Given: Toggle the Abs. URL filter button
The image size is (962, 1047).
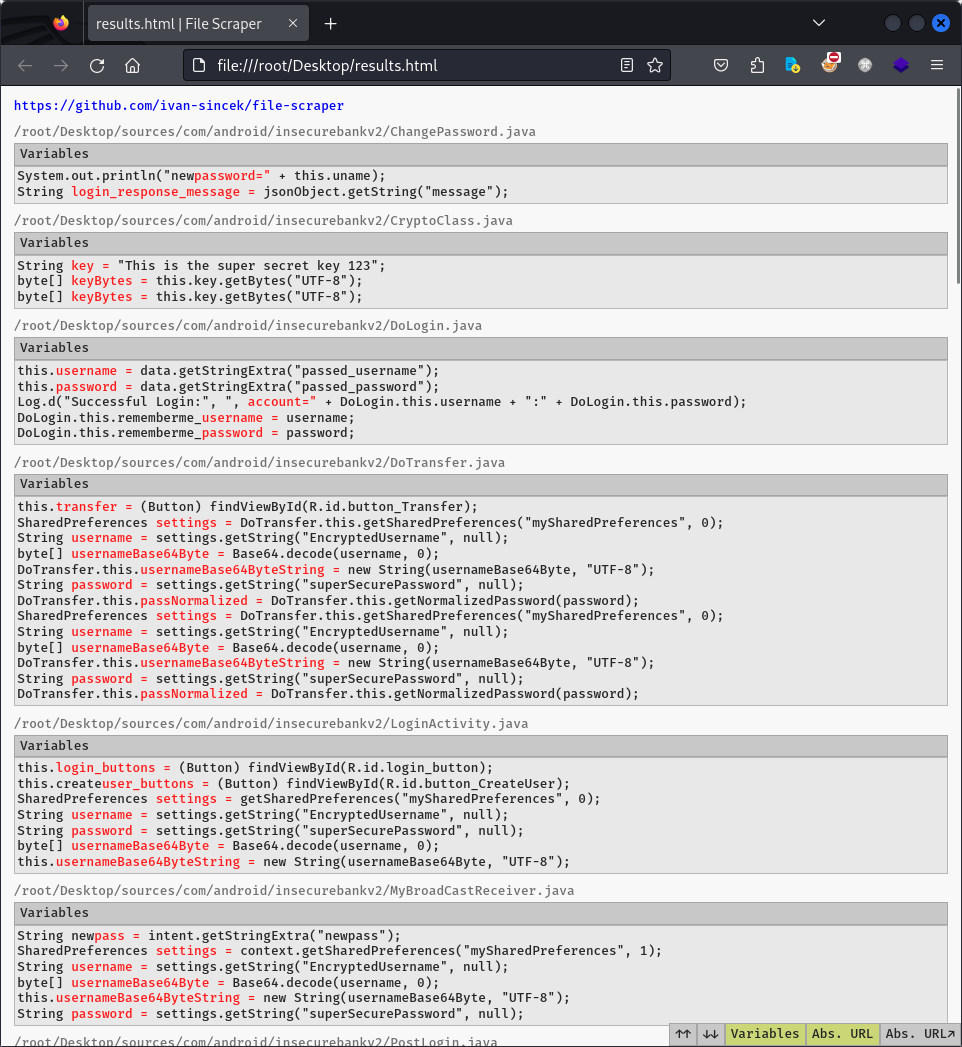Looking at the screenshot, I should 842,1034.
